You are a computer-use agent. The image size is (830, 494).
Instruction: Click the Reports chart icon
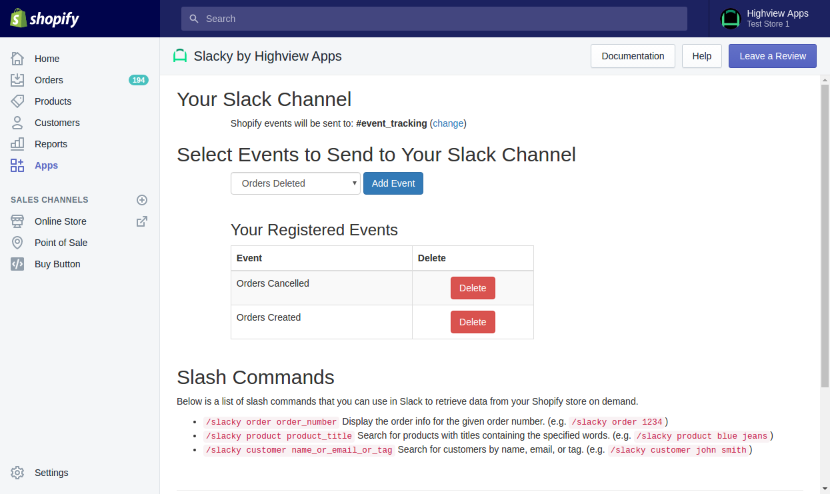click(x=17, y=143)
